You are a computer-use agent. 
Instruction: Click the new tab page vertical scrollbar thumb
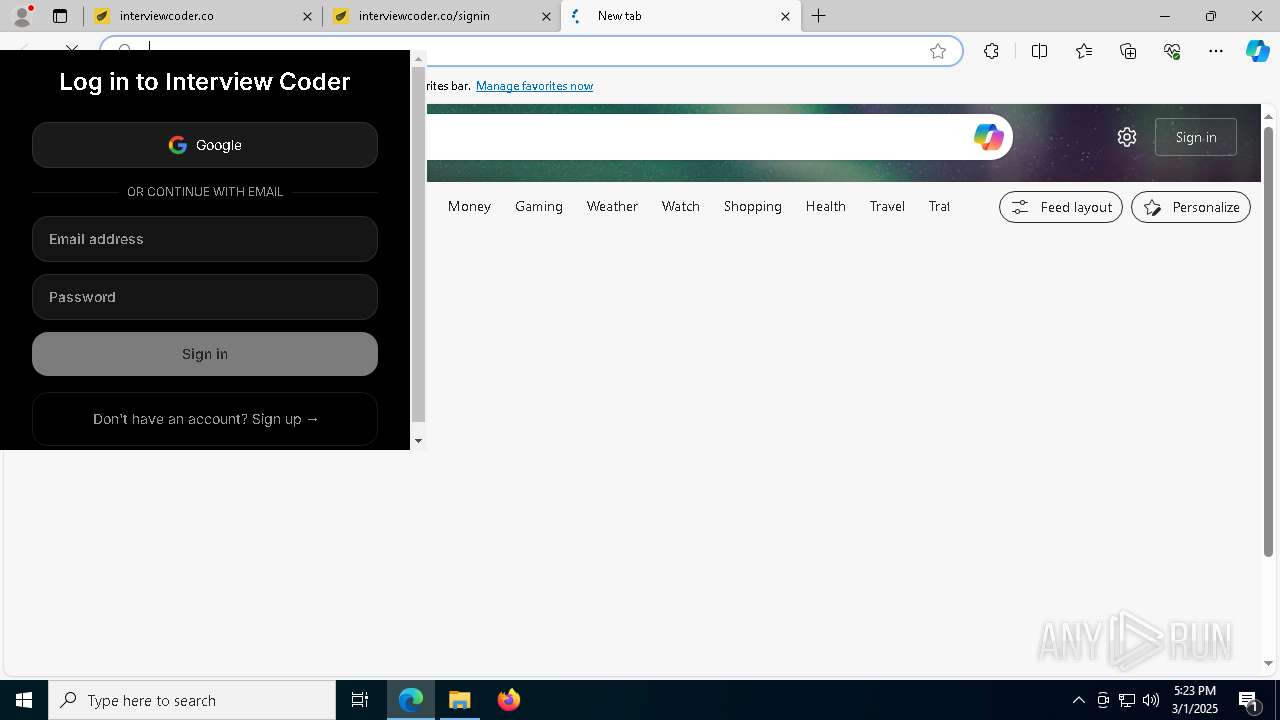(x=1268, y=340)
